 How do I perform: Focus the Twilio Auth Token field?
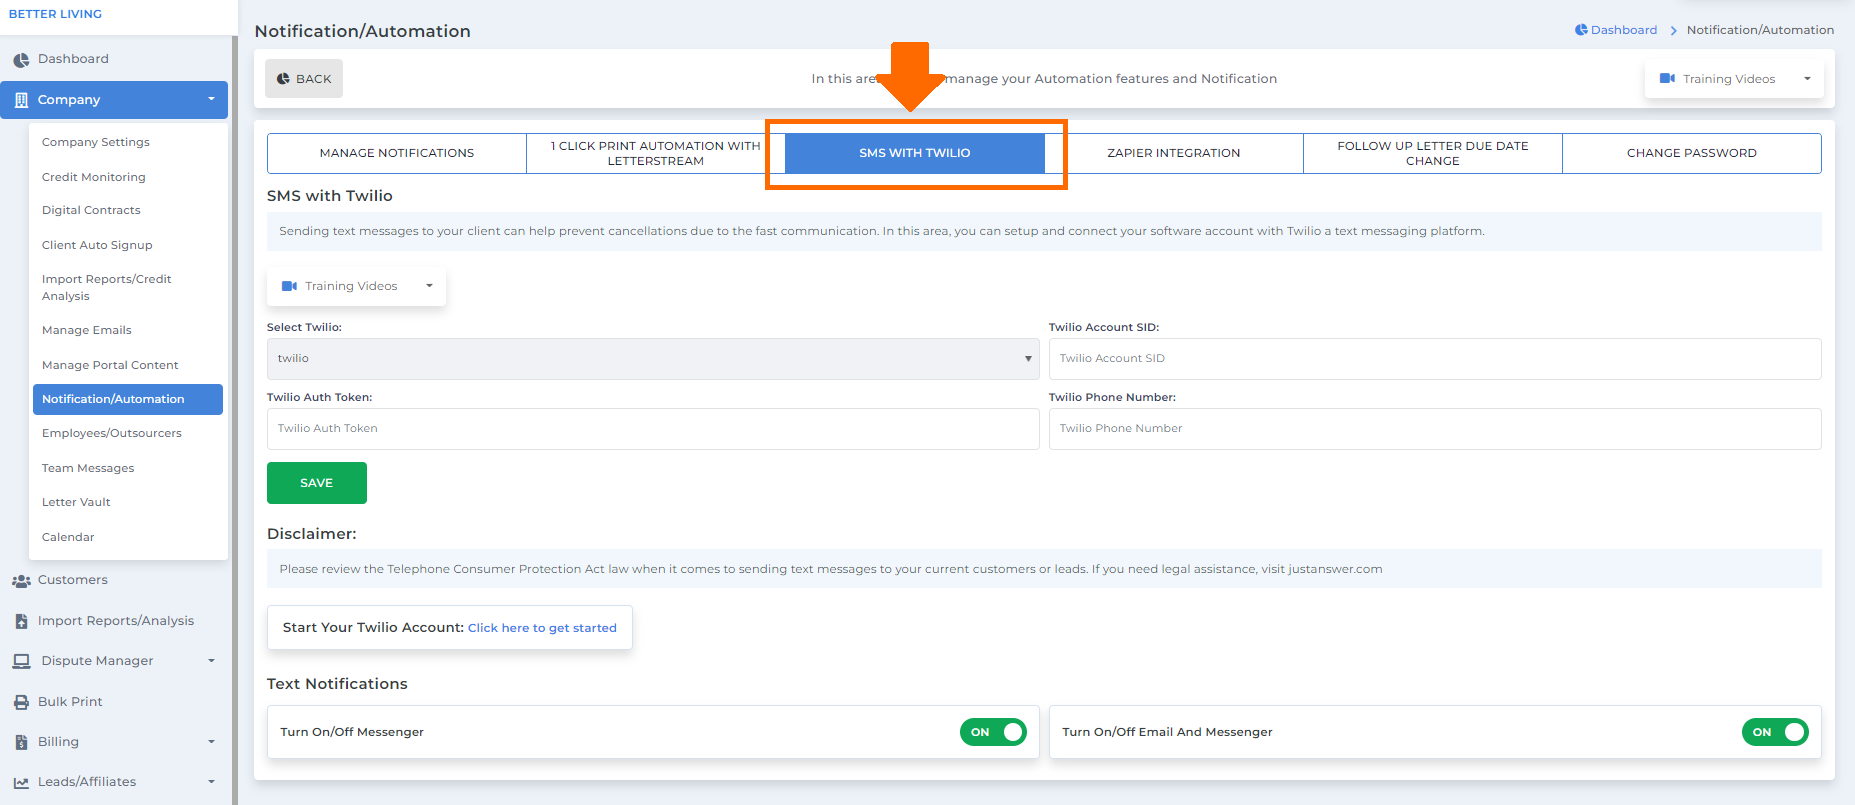tap(653, 429)
